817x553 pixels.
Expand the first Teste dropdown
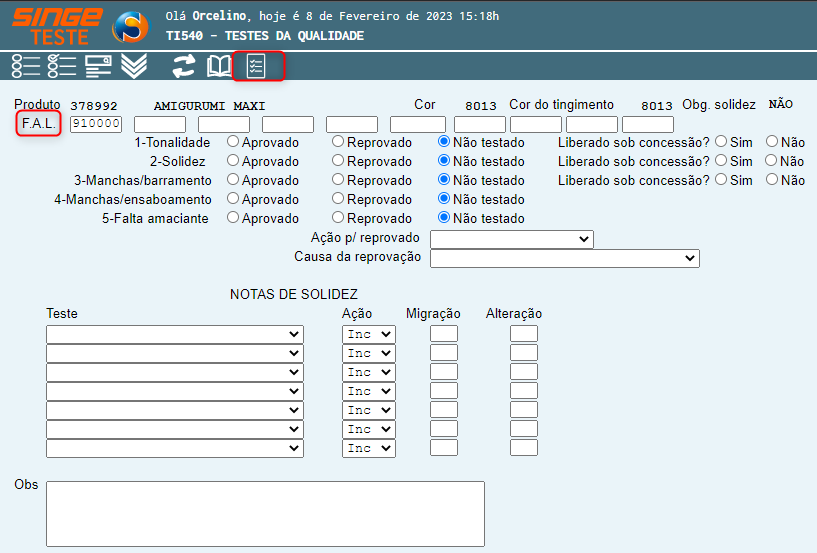tap(174, 334)
